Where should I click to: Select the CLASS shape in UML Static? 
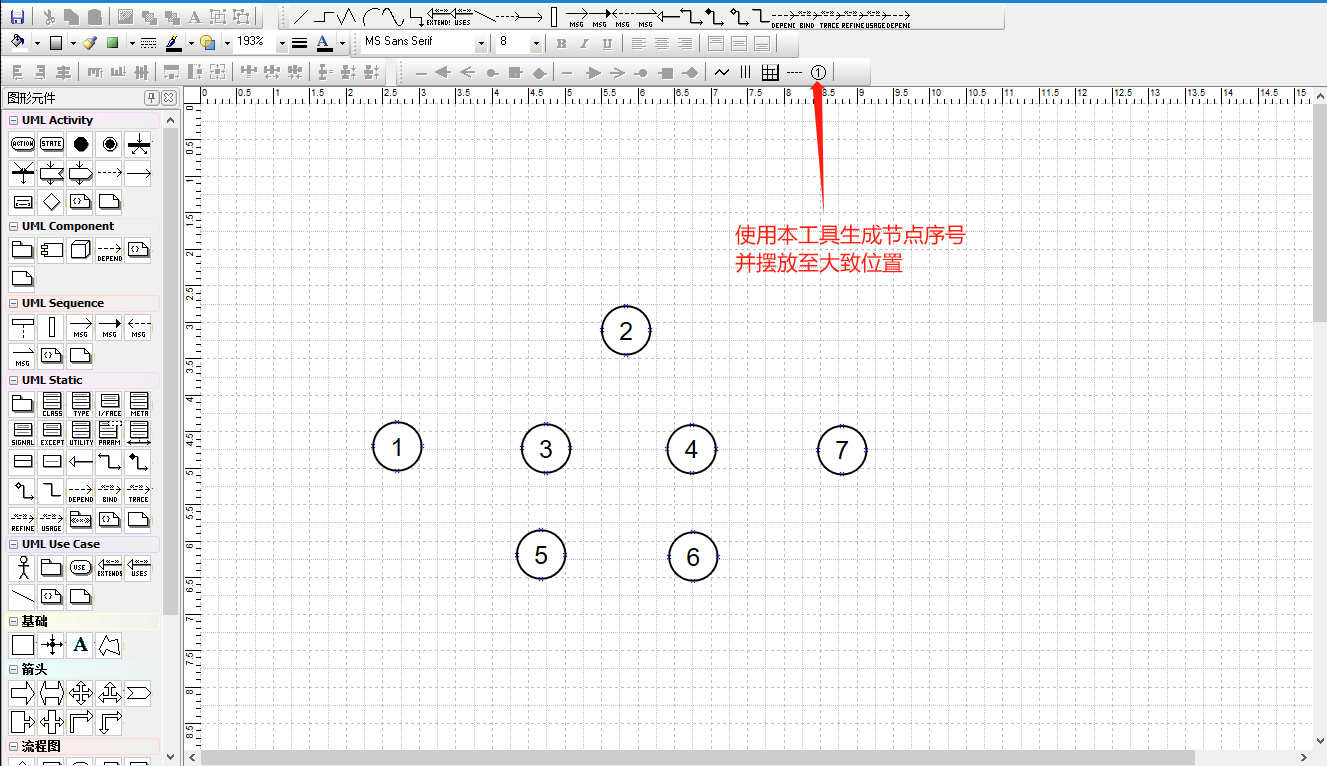(x=51, y=403)
